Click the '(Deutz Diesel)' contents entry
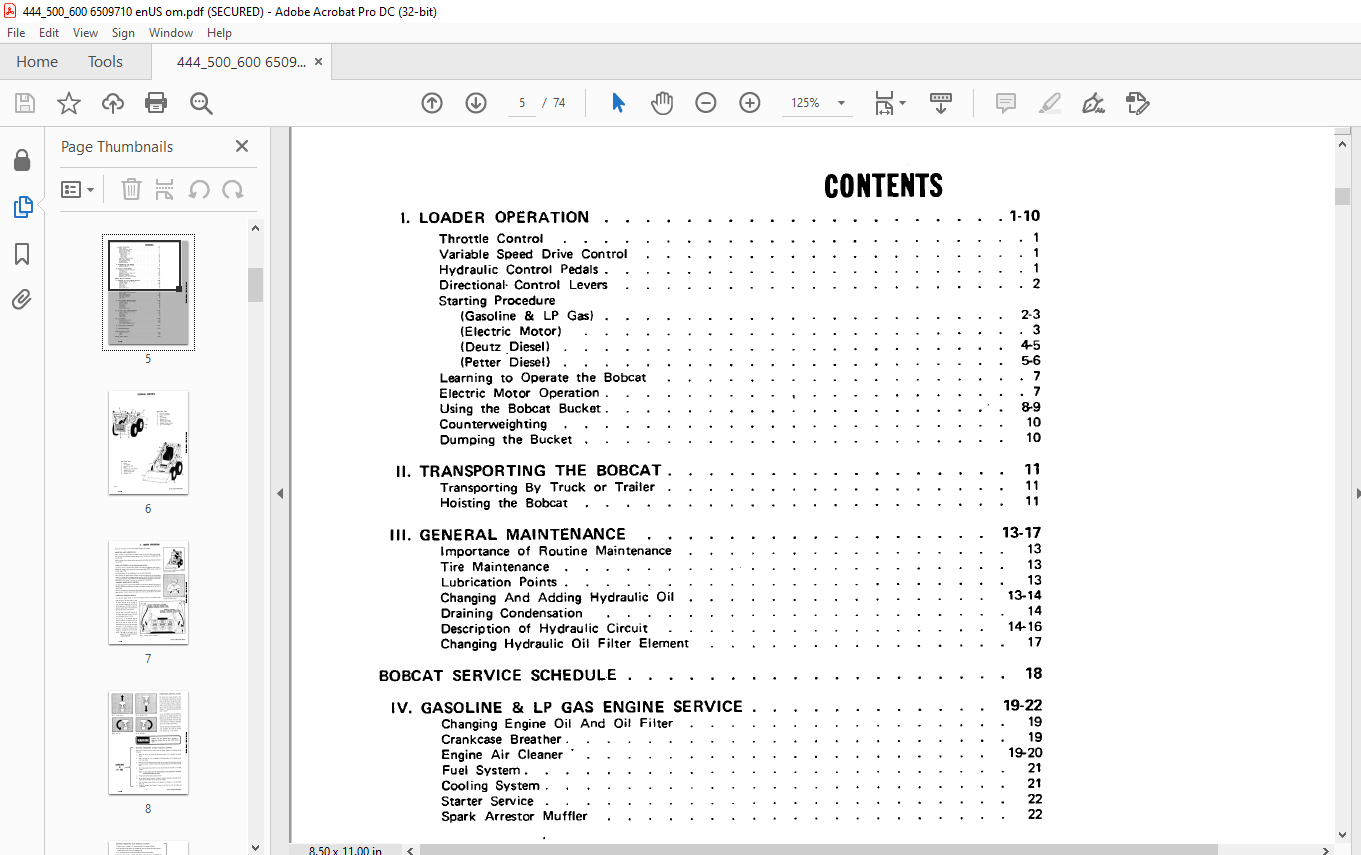Image resolution: width=1361 pixels, height=855 pixels. [x=505, y=347]
